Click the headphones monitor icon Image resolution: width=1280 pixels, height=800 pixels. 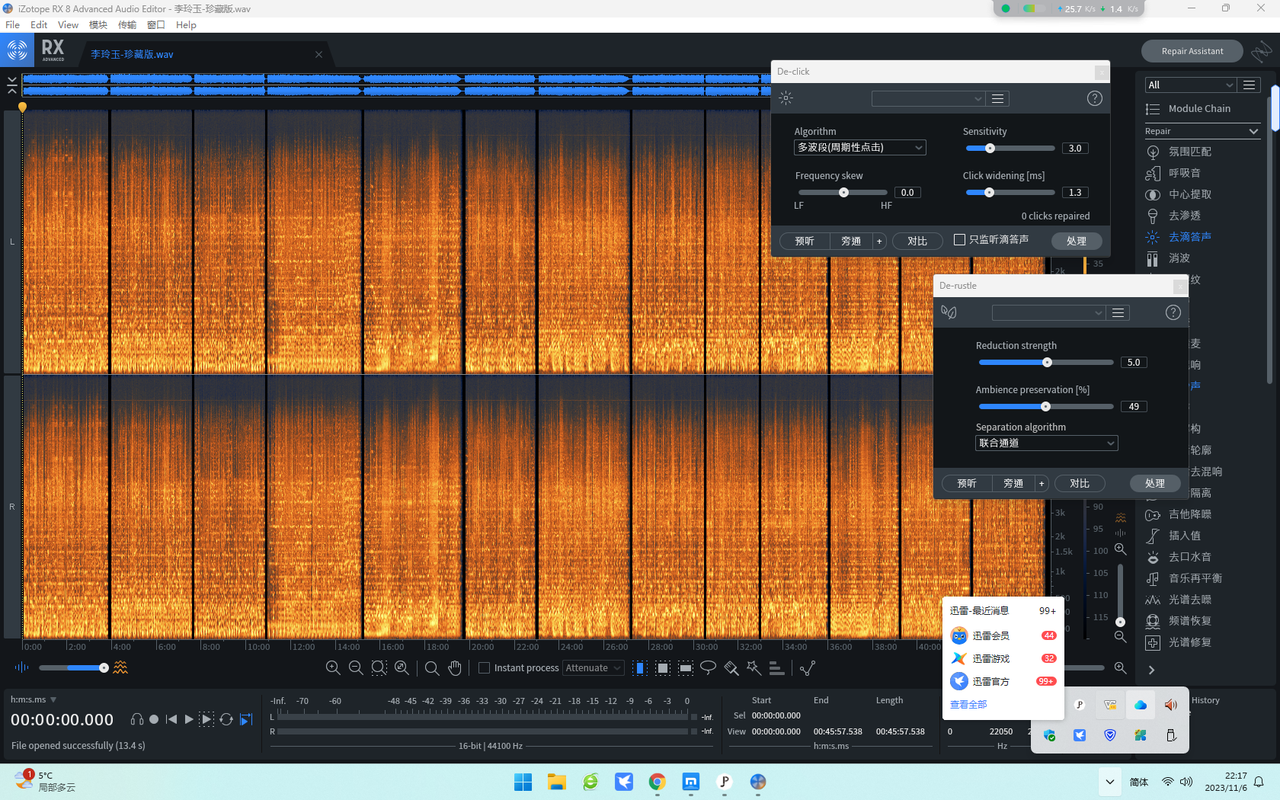pyautogui.click(x=137, y=720)
